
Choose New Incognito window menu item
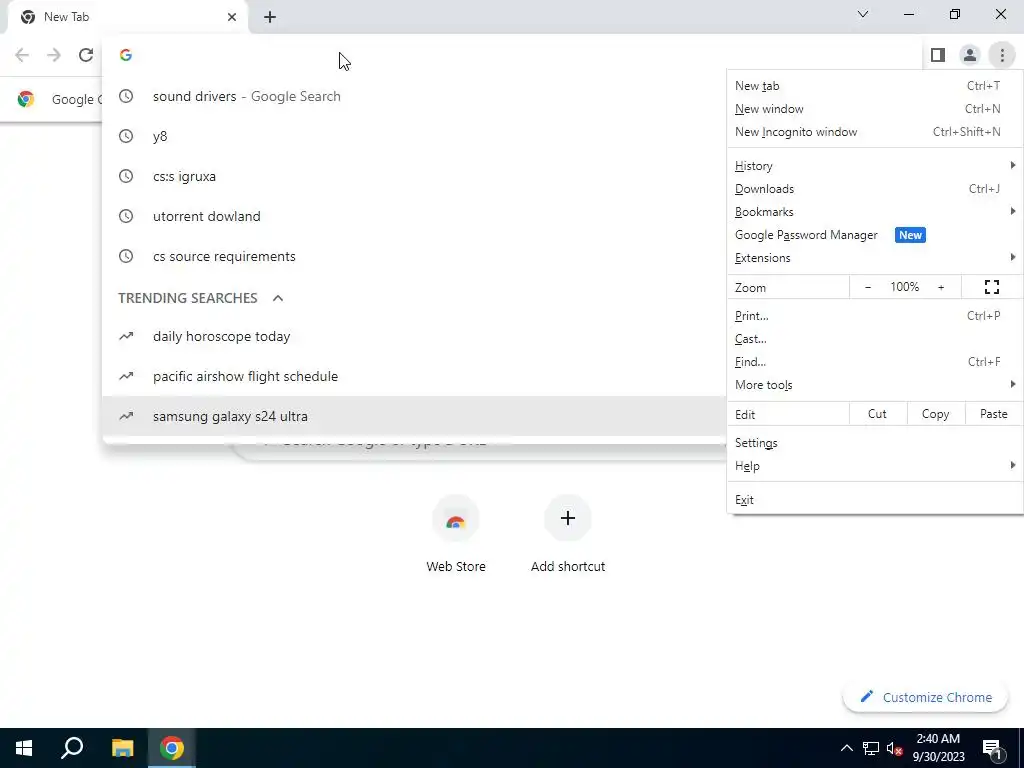click(875, 132)
